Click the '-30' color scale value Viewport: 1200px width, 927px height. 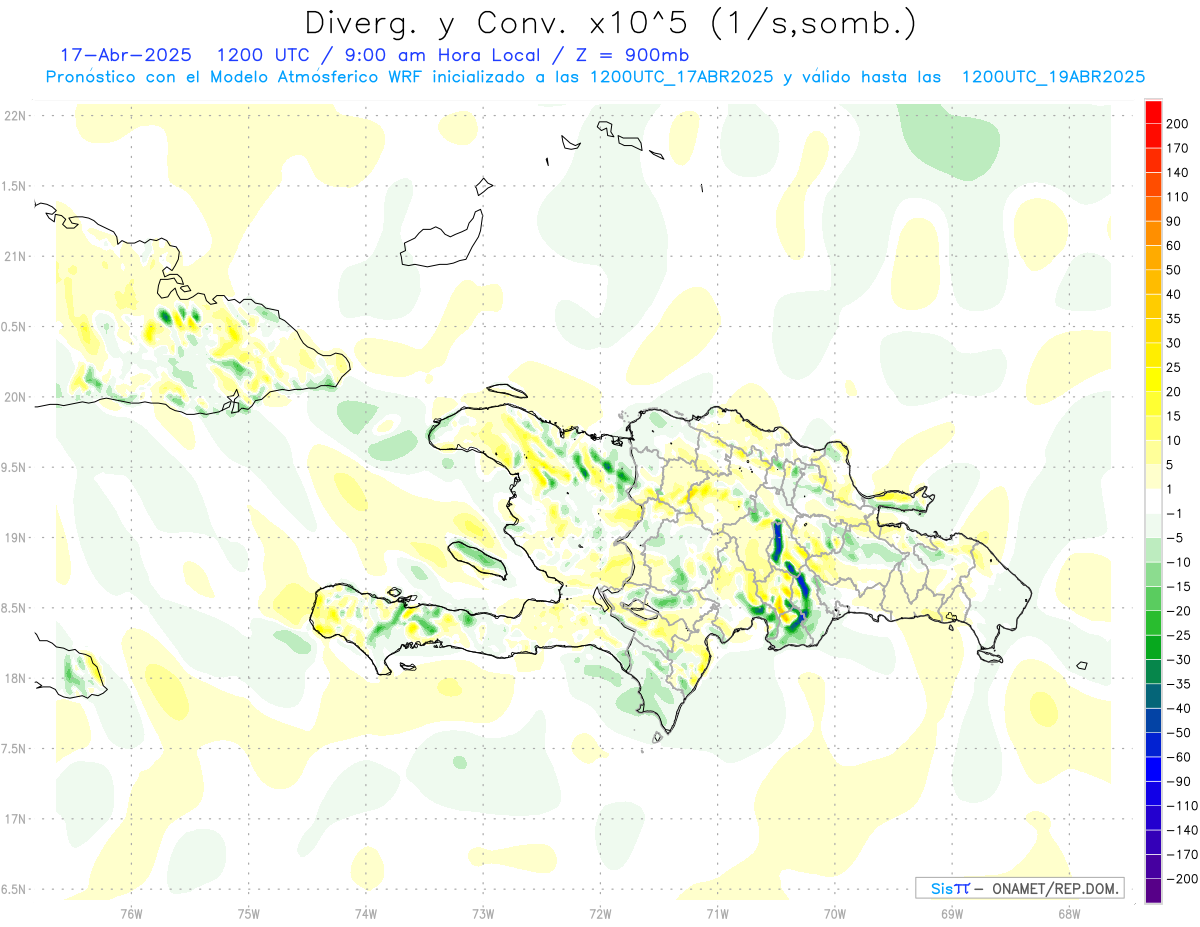1181,660
